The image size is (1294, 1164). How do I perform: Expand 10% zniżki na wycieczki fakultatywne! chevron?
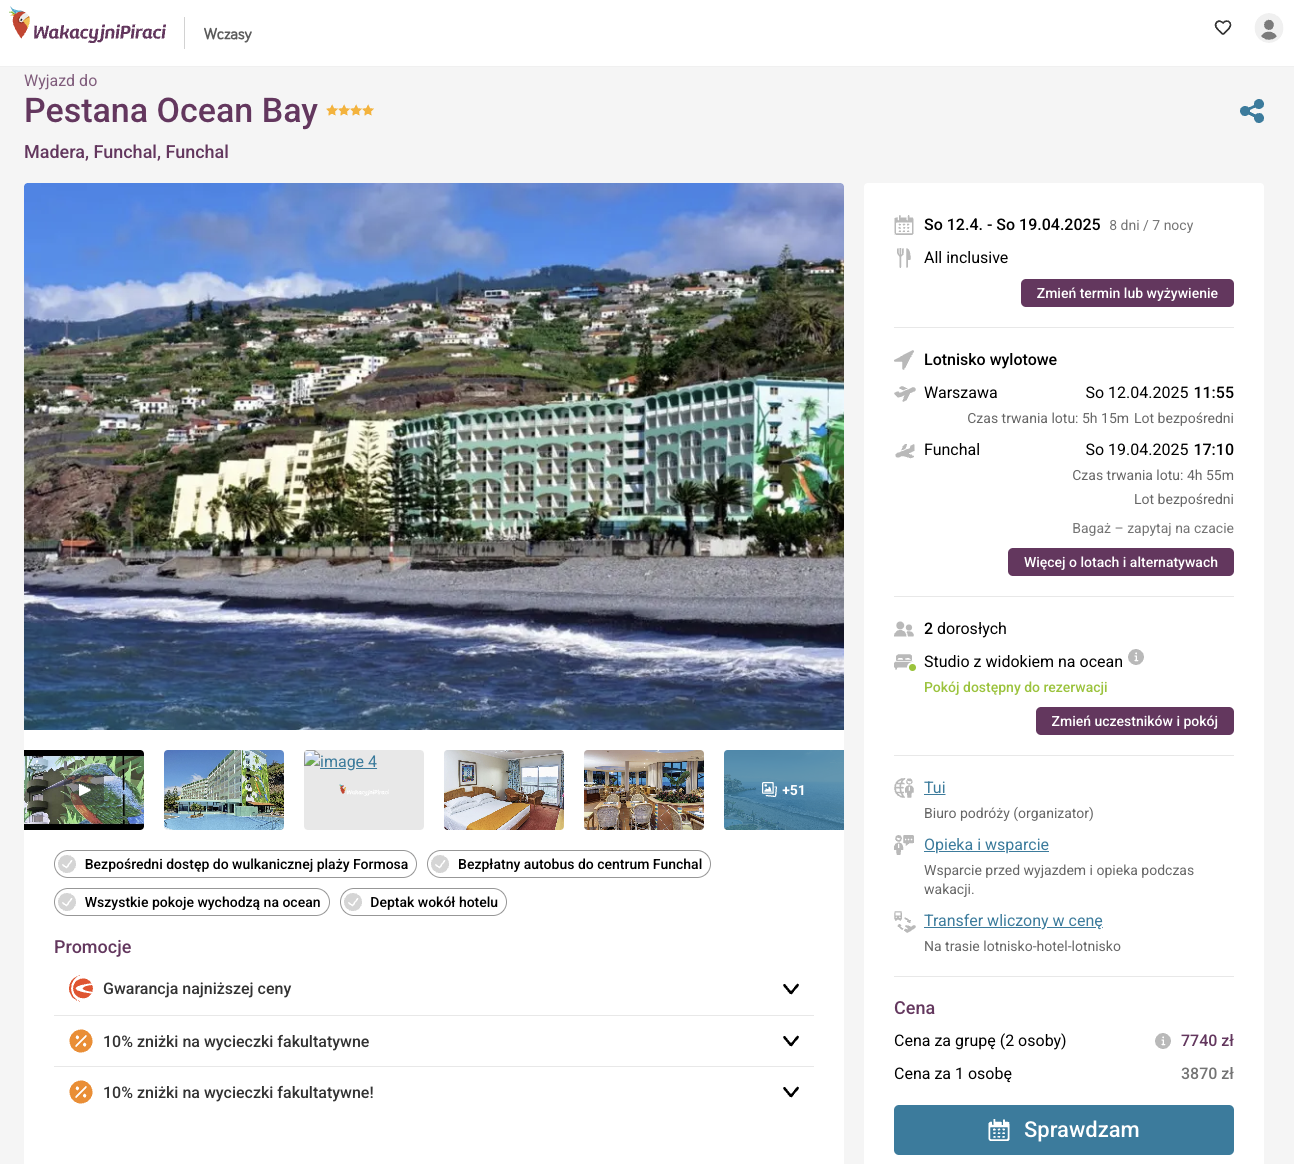tap(791, 1092)
